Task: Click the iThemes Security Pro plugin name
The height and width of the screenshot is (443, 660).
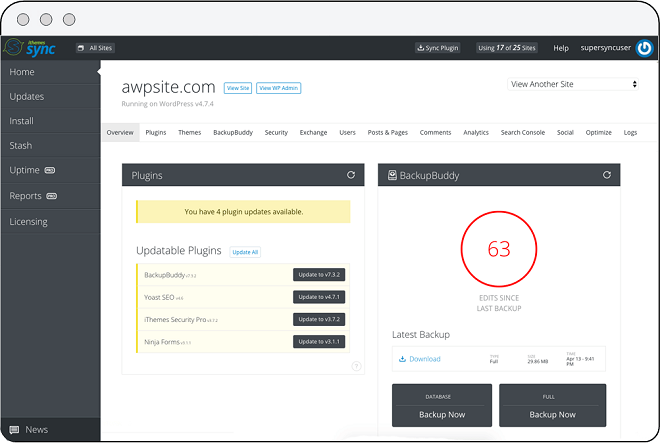Action: (x=175, y=320)
